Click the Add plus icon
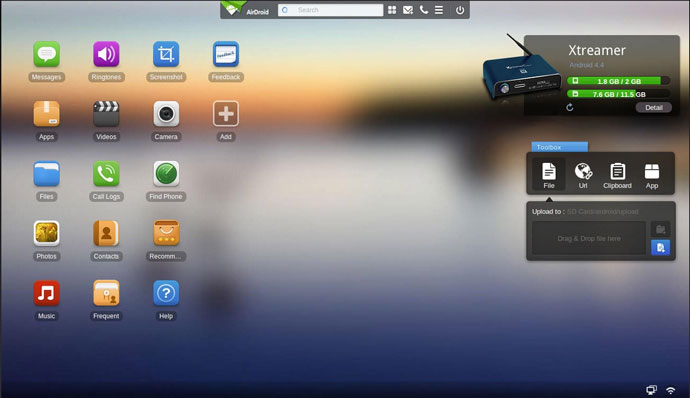The width and height of the screenshot is (690, 398). click(x=226, y=114)
